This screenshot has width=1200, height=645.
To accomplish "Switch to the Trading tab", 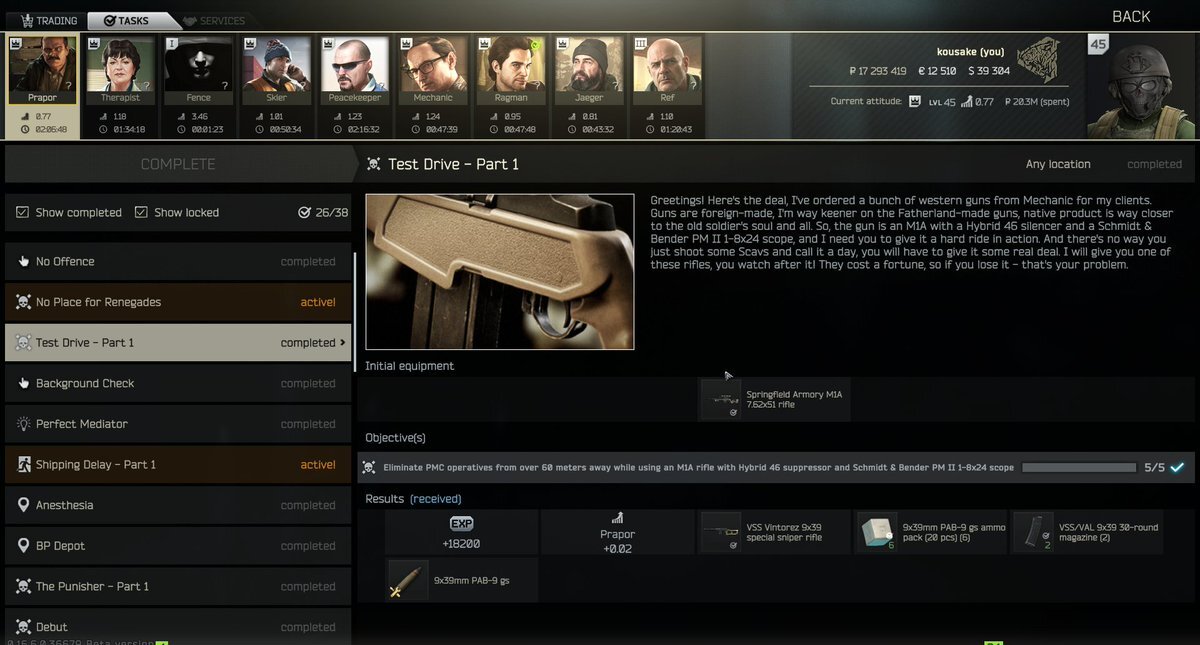I will [48, 20].
